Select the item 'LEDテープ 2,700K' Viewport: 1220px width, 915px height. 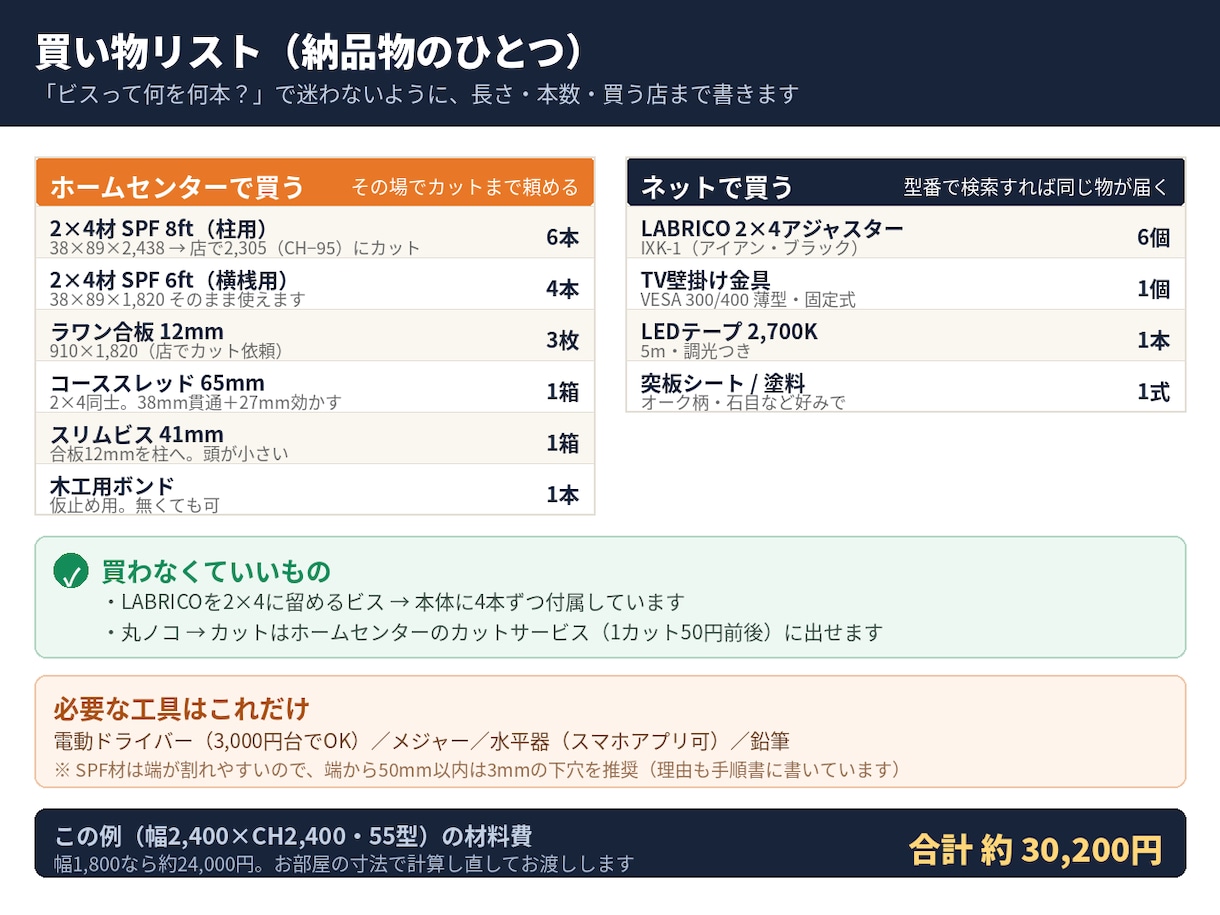point(729,331)
